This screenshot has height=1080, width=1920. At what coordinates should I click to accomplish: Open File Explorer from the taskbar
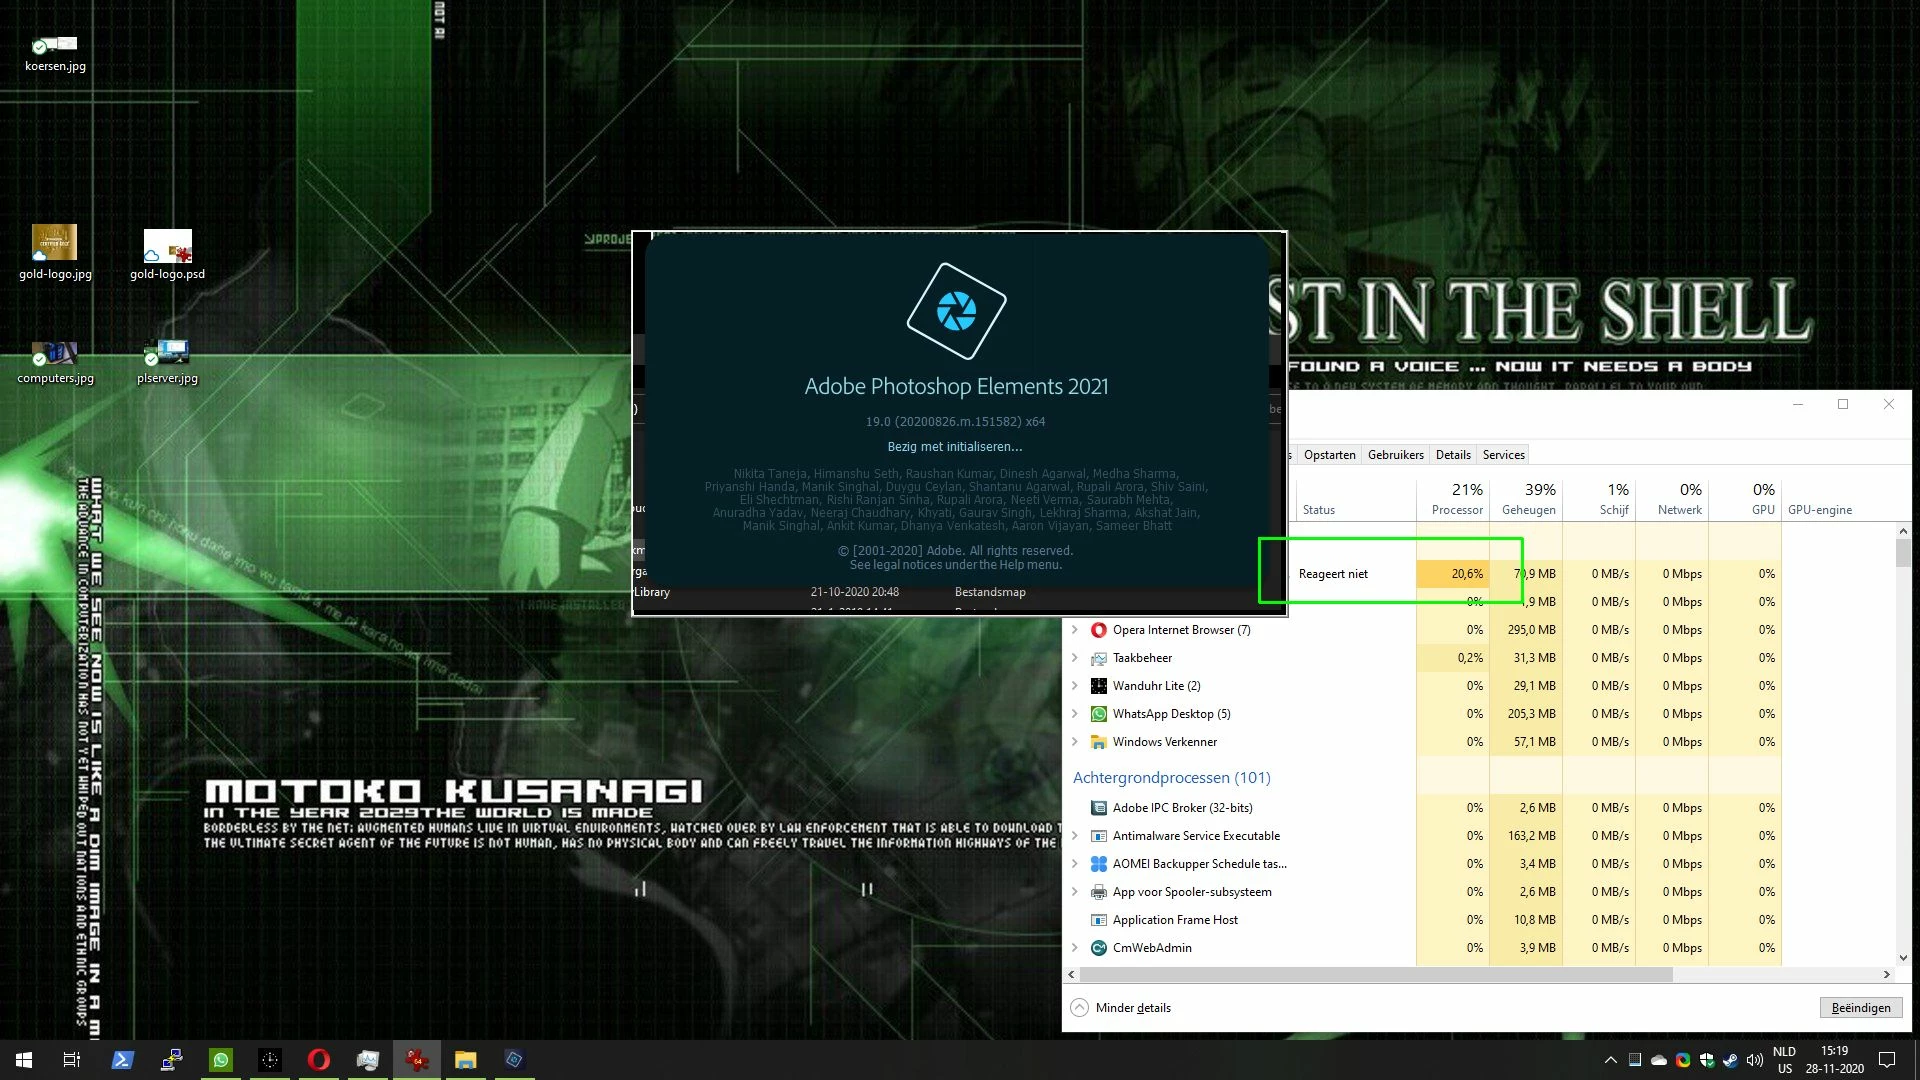(466, 1060)
